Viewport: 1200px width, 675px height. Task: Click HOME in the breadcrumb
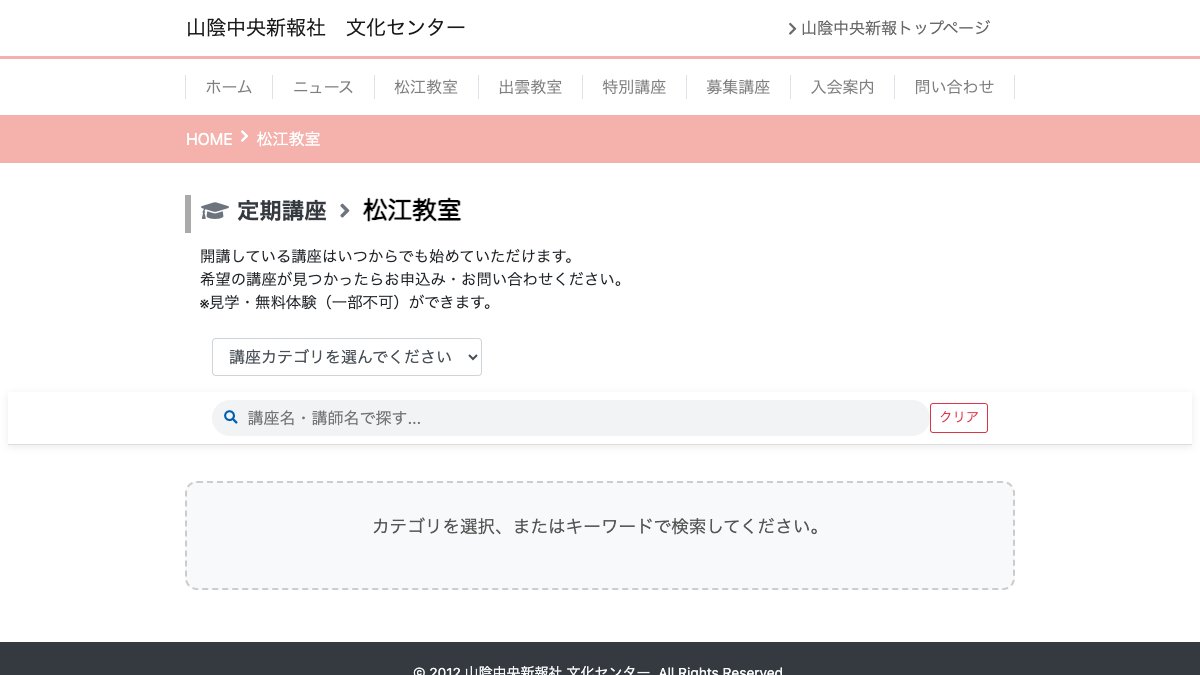209,139
